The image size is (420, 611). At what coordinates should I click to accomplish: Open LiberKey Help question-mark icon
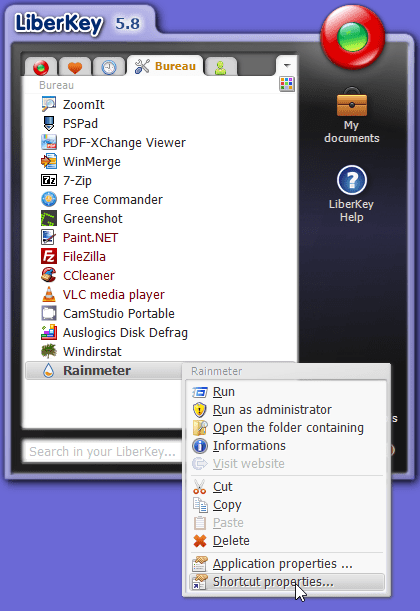pyautogui.click(x=352, y=180)
